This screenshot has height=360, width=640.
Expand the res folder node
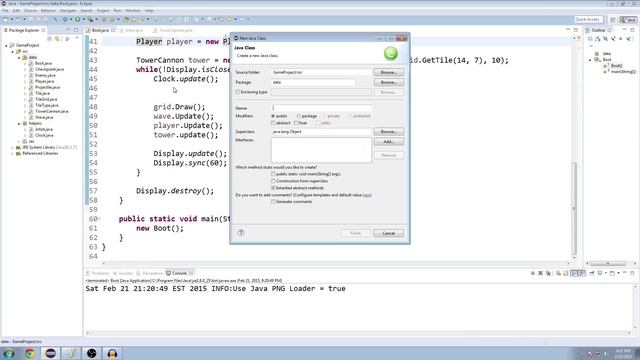click(19, 141)
